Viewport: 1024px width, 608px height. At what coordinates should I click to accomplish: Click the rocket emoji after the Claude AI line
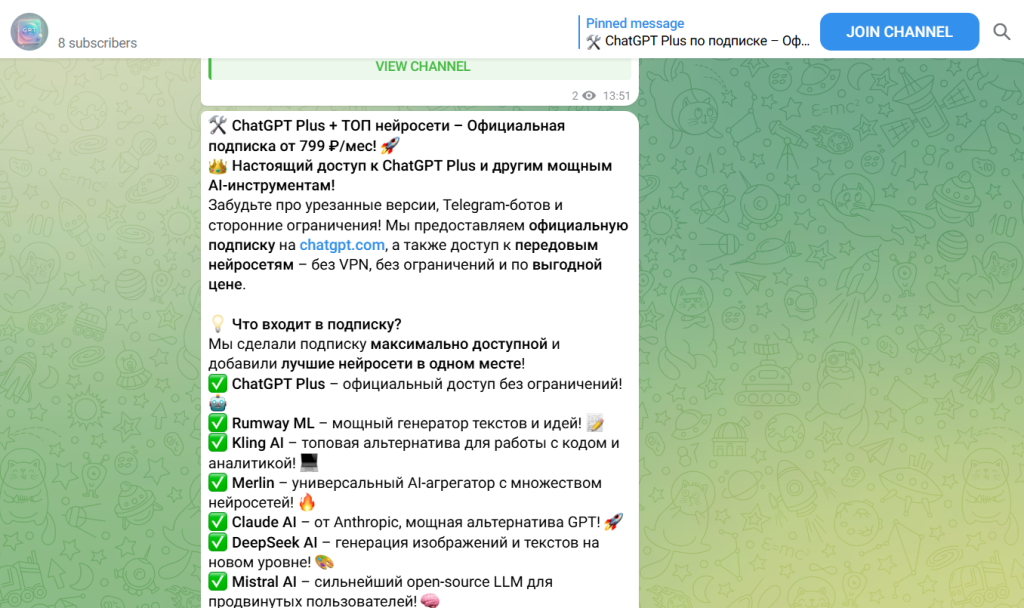(614, 520)
